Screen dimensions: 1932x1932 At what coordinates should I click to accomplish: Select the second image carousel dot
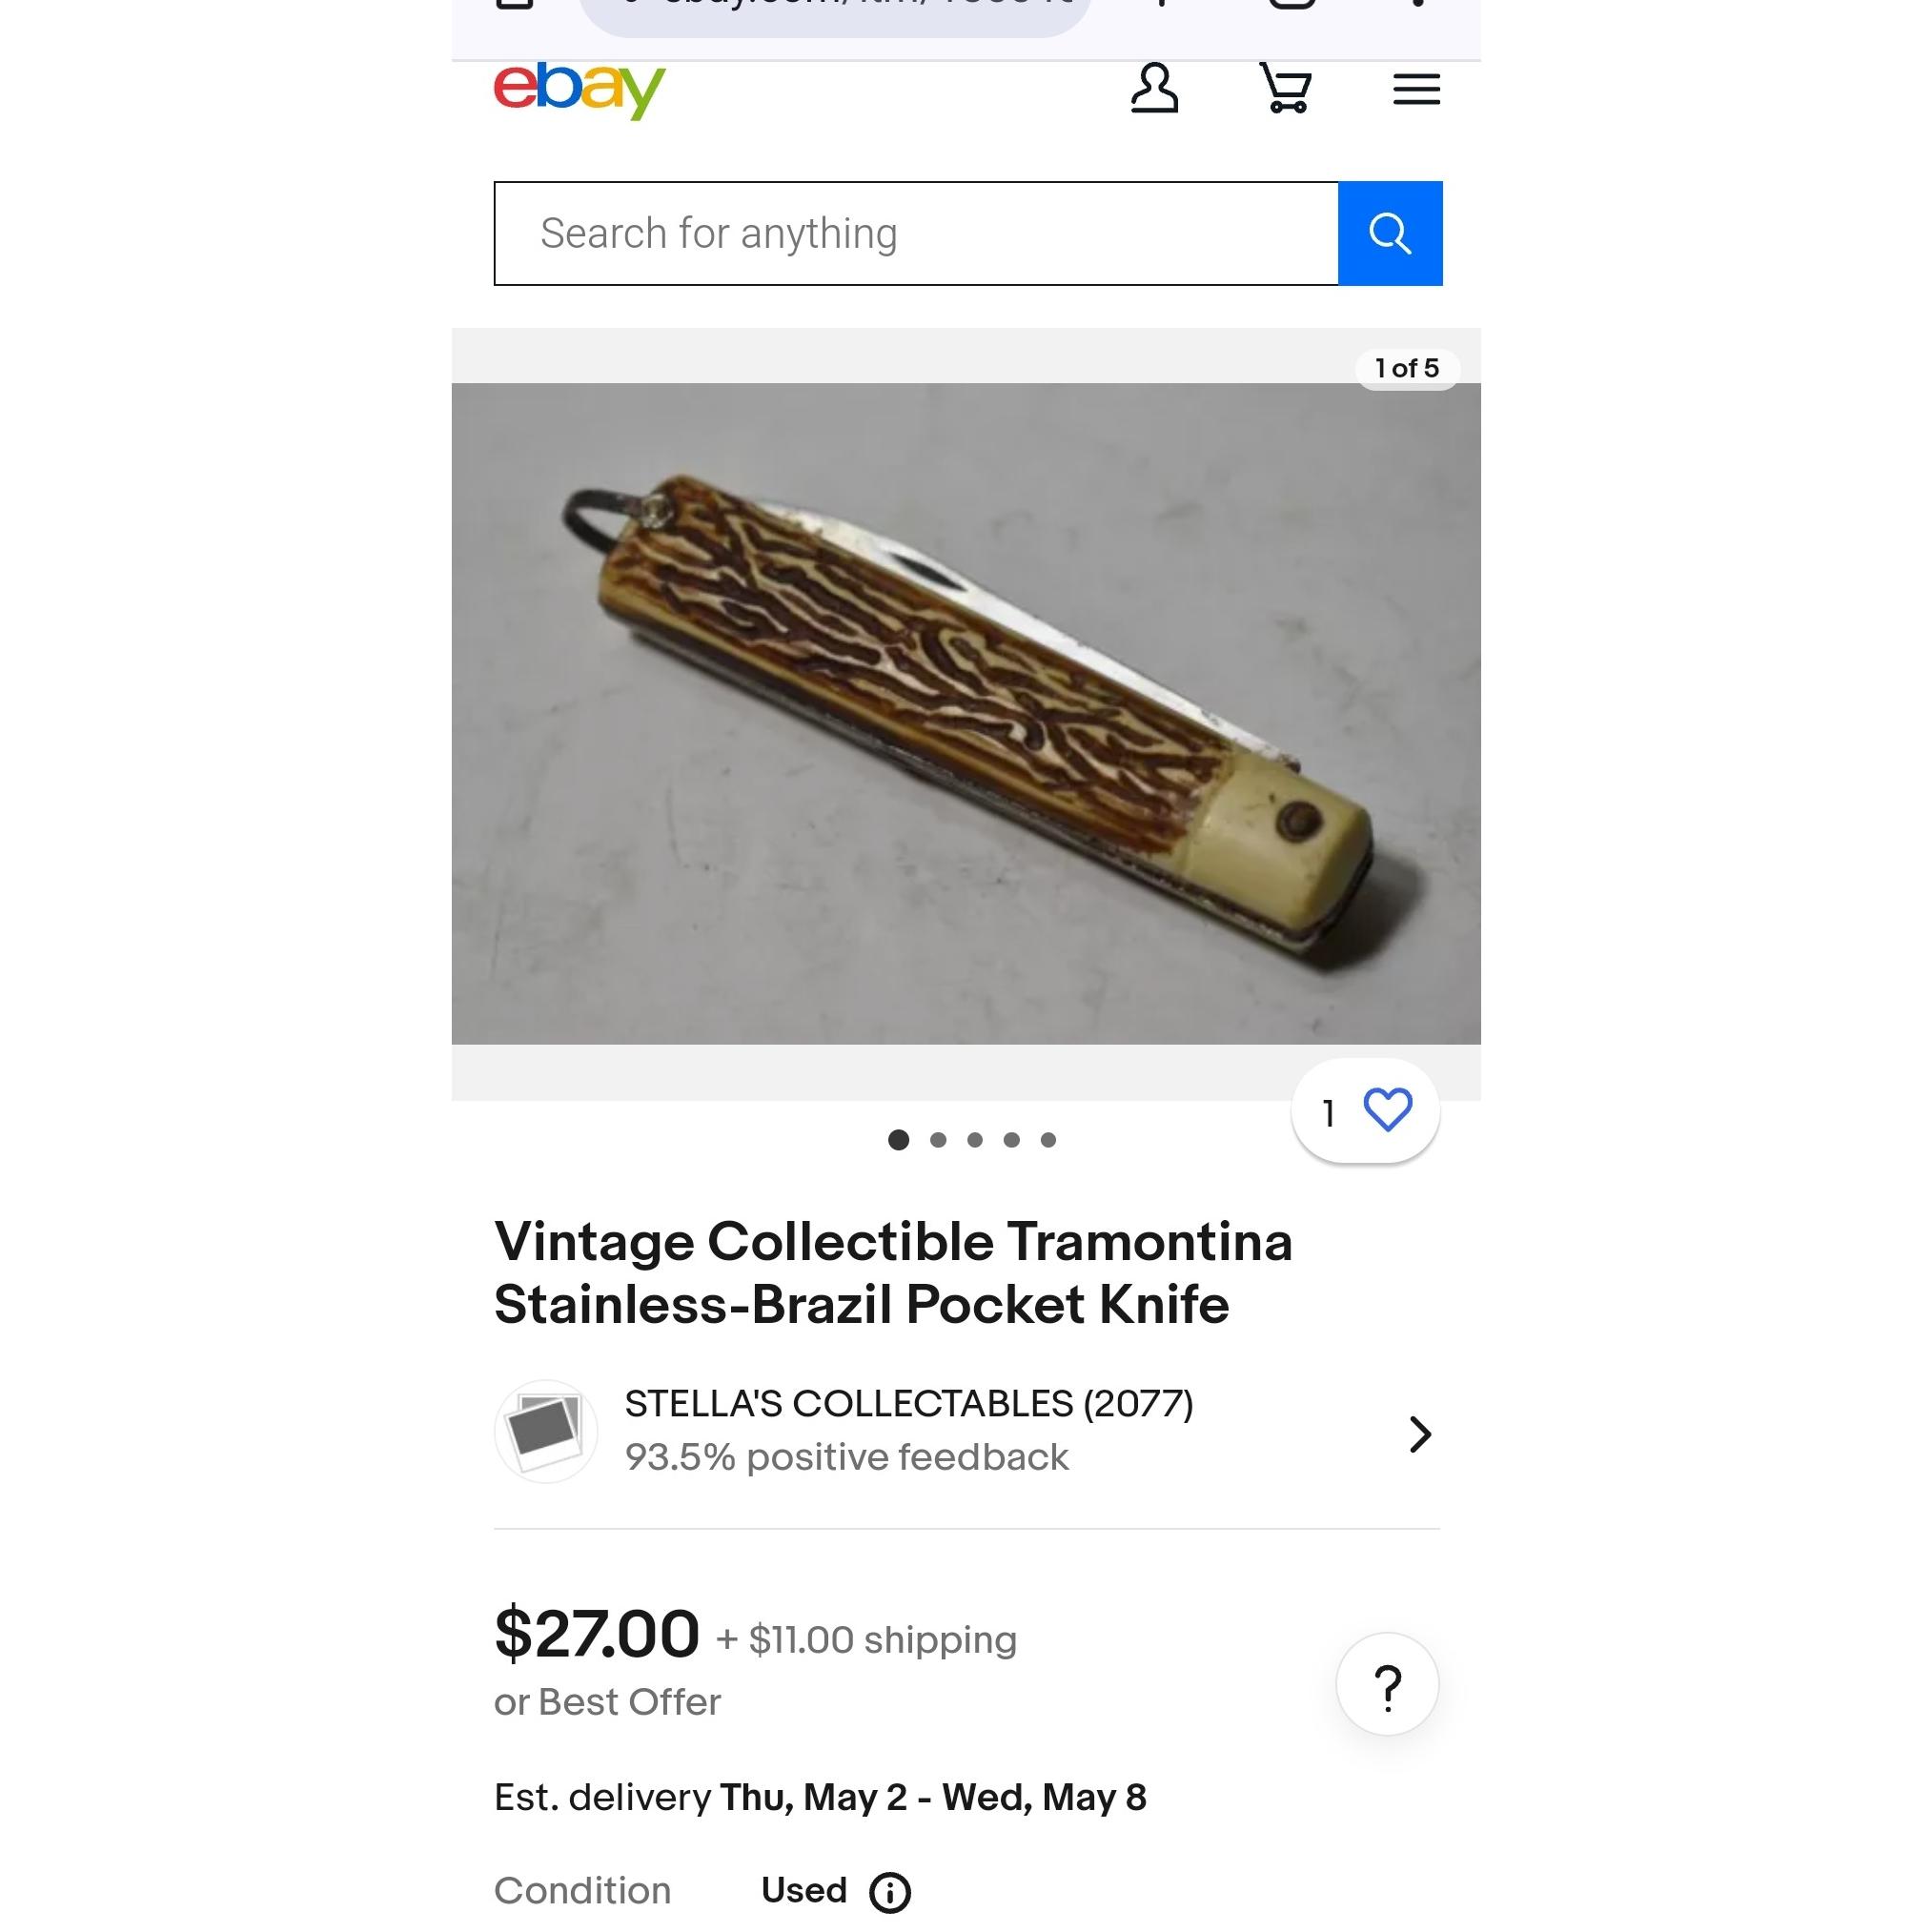click(938, 1140)
